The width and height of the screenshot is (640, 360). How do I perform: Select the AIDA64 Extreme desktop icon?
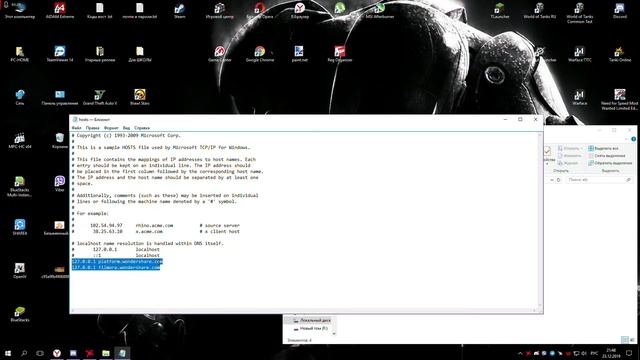click(60, 11)
